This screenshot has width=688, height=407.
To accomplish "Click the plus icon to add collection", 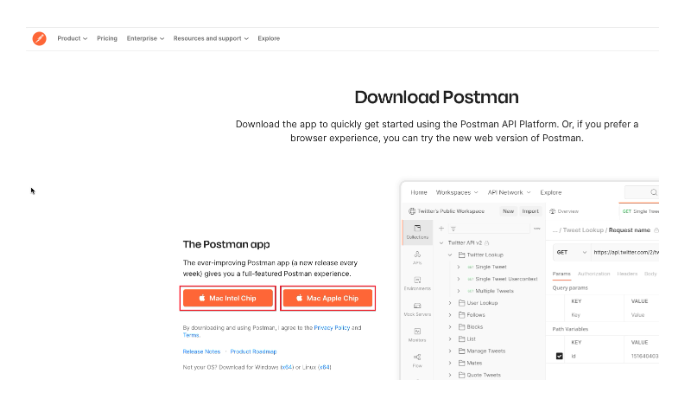I will click(x=441, y=228).
